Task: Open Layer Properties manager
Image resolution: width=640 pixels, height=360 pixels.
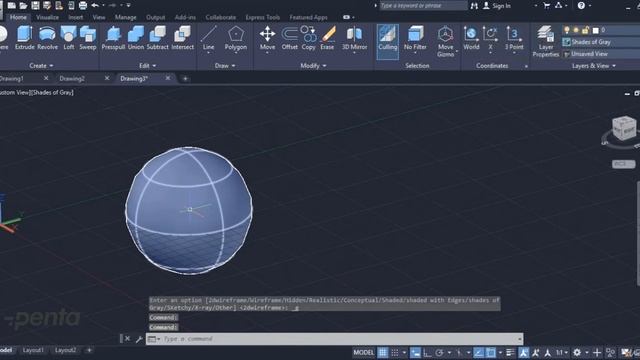Action: [x=546, y=41]
